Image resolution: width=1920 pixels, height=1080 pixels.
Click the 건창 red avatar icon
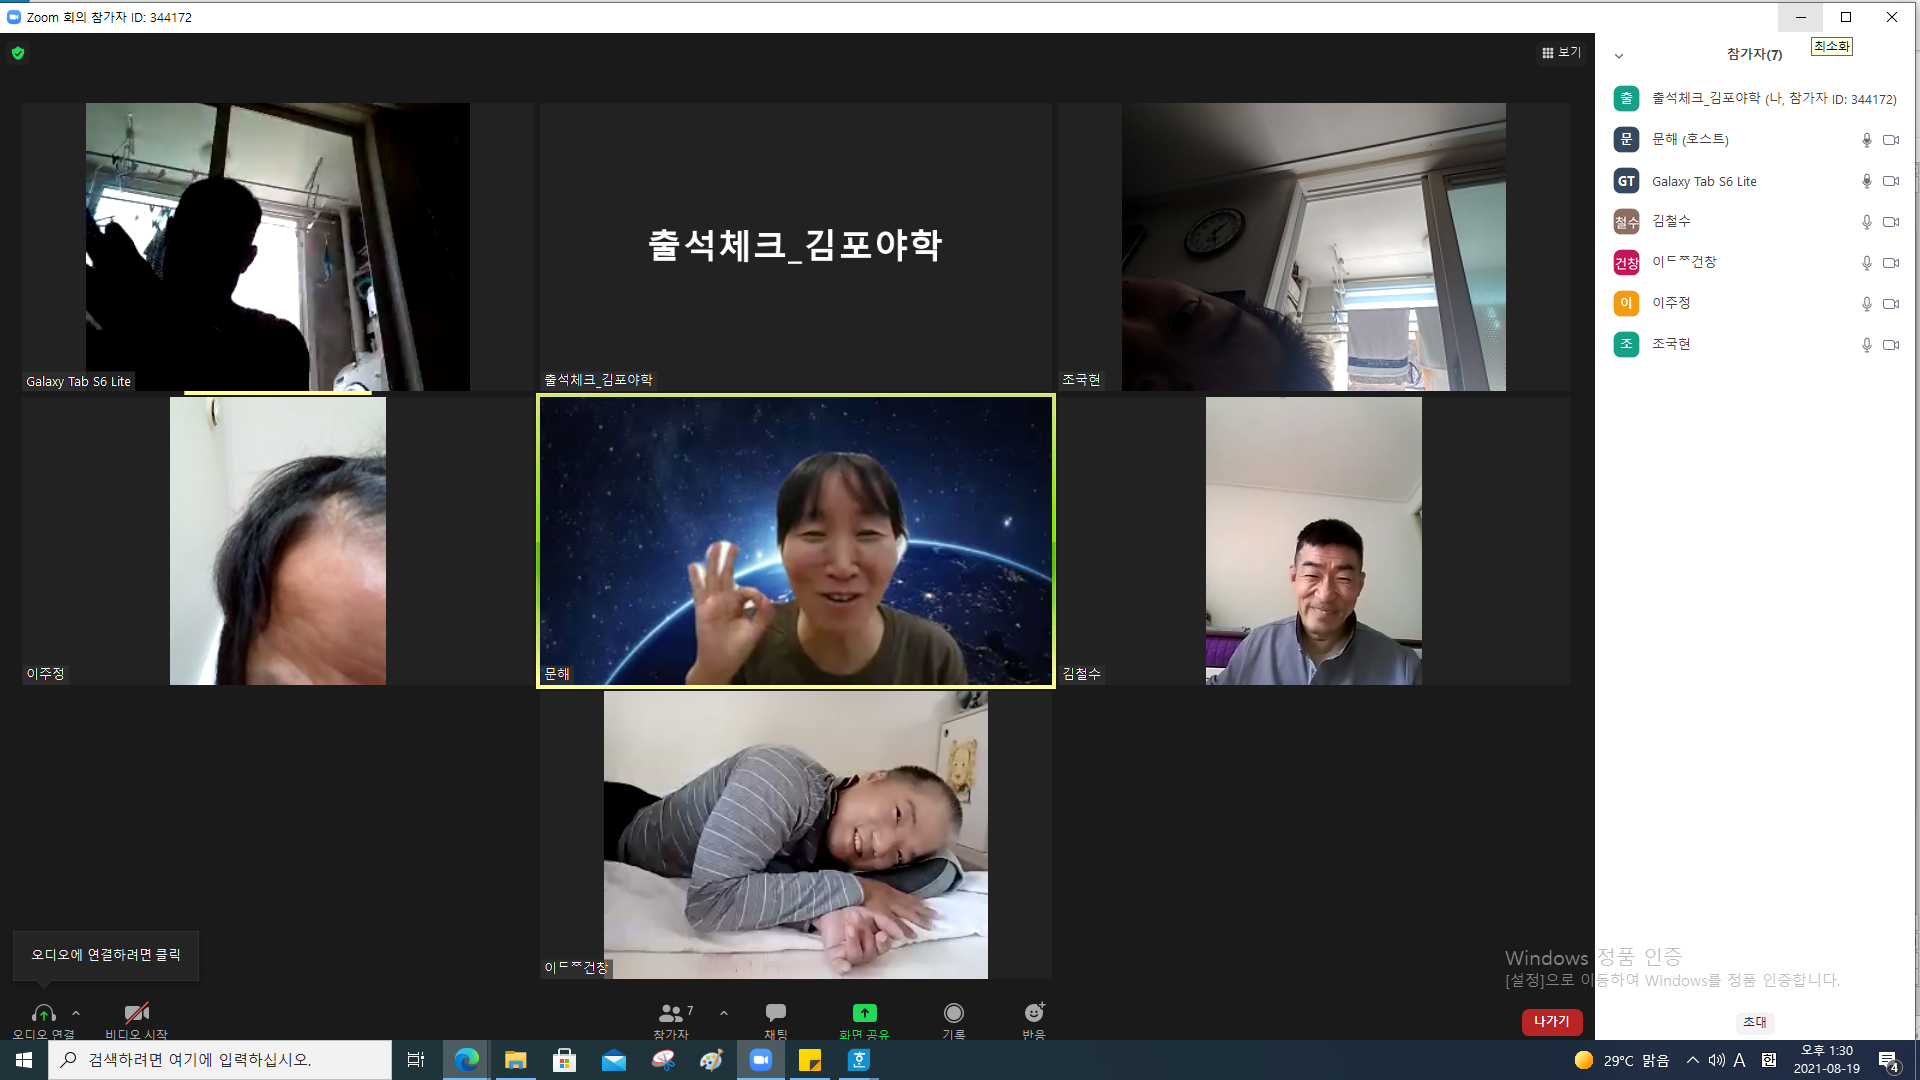pos(1626,263)
